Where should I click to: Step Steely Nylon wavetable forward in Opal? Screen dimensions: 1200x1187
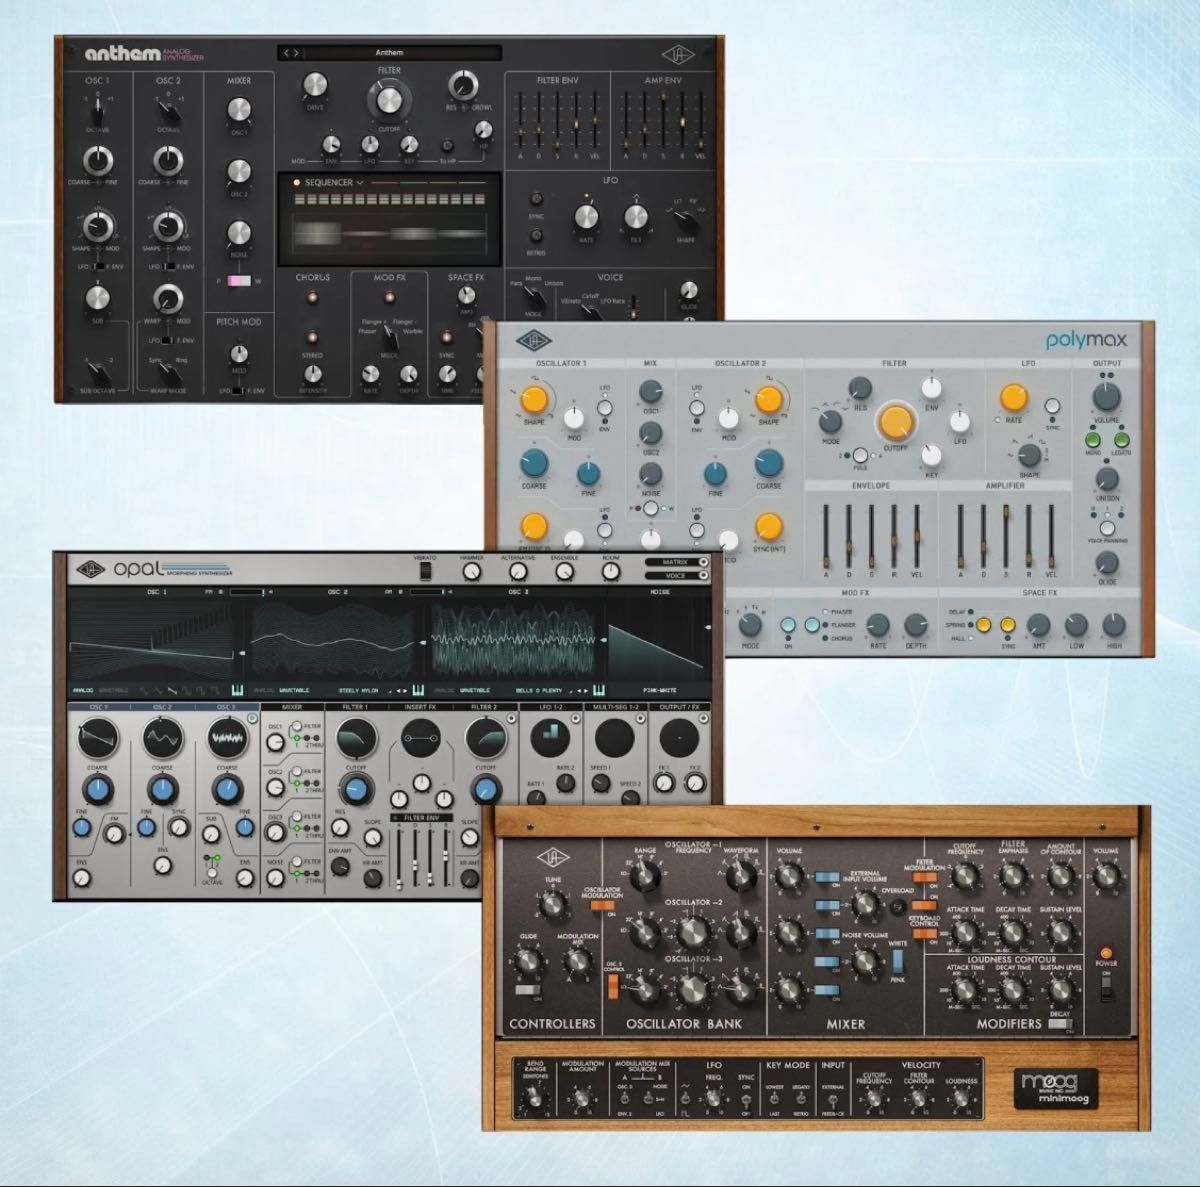[403, 690]
